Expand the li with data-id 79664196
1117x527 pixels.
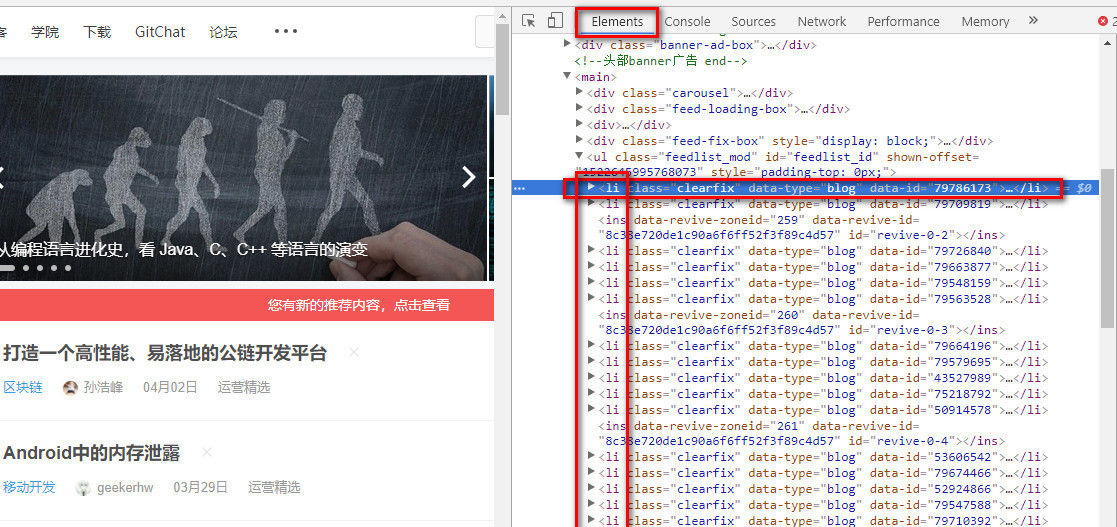(x=591, y=345)
